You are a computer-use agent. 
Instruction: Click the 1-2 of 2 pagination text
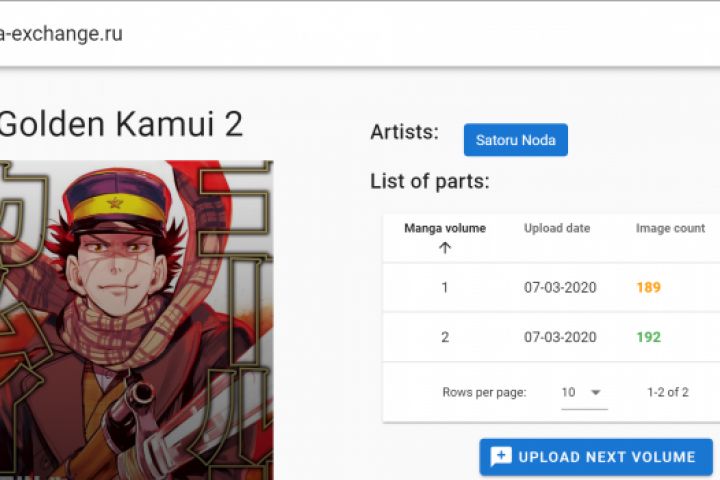[x=667, y=392]
